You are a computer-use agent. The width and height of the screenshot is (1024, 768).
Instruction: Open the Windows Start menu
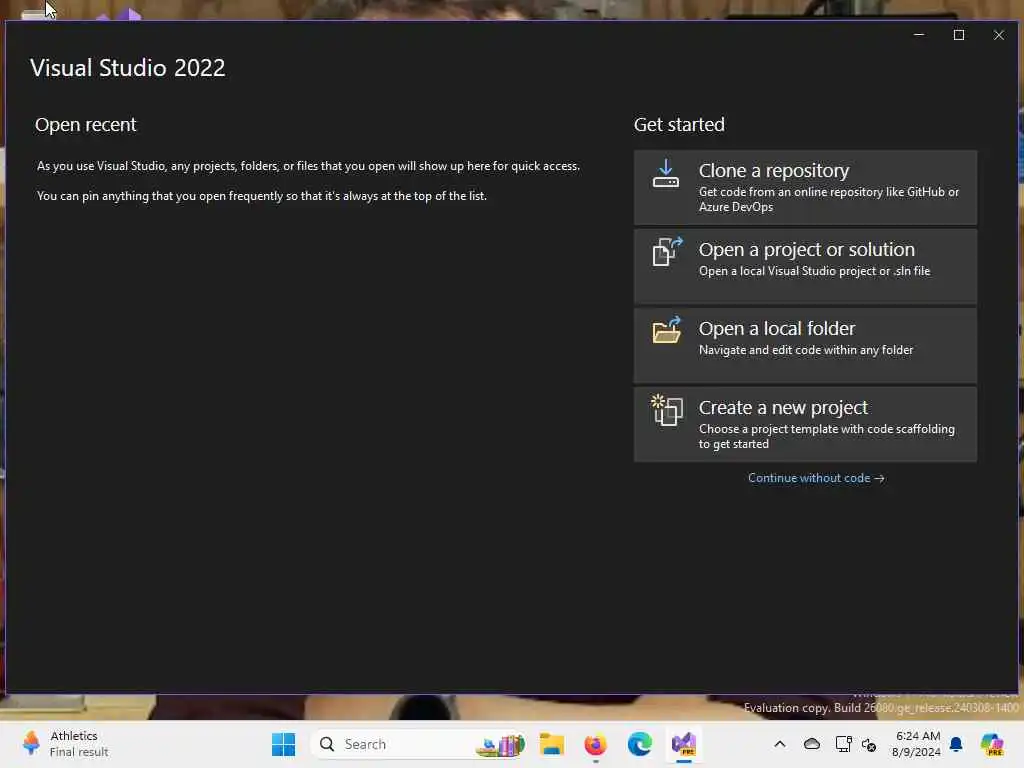pyautogui.click(x=283, y=744)
